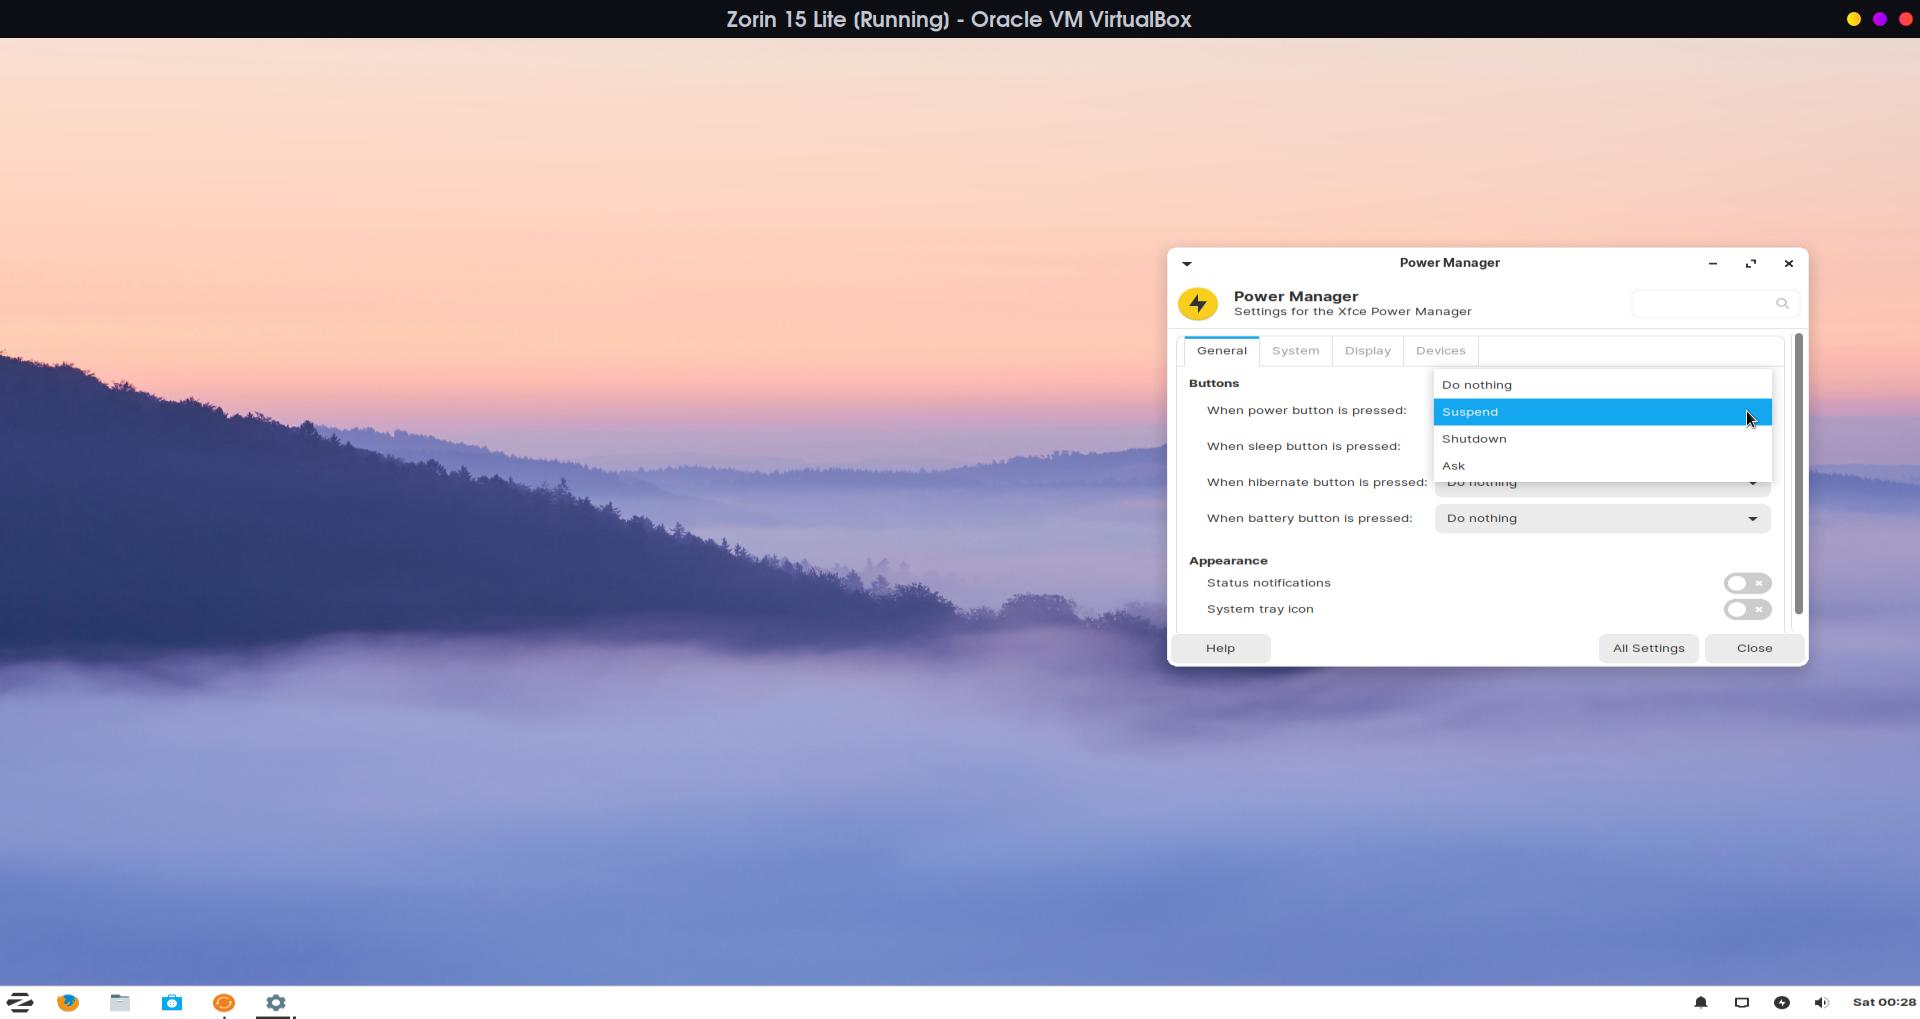Switch to the Display tab
1920x1019 pixels.
click(x=1367, y=351)
